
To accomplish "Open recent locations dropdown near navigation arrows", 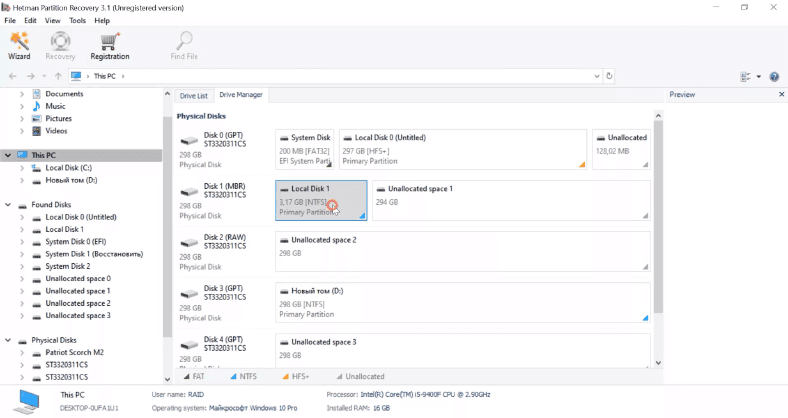I will coord(44,76).
